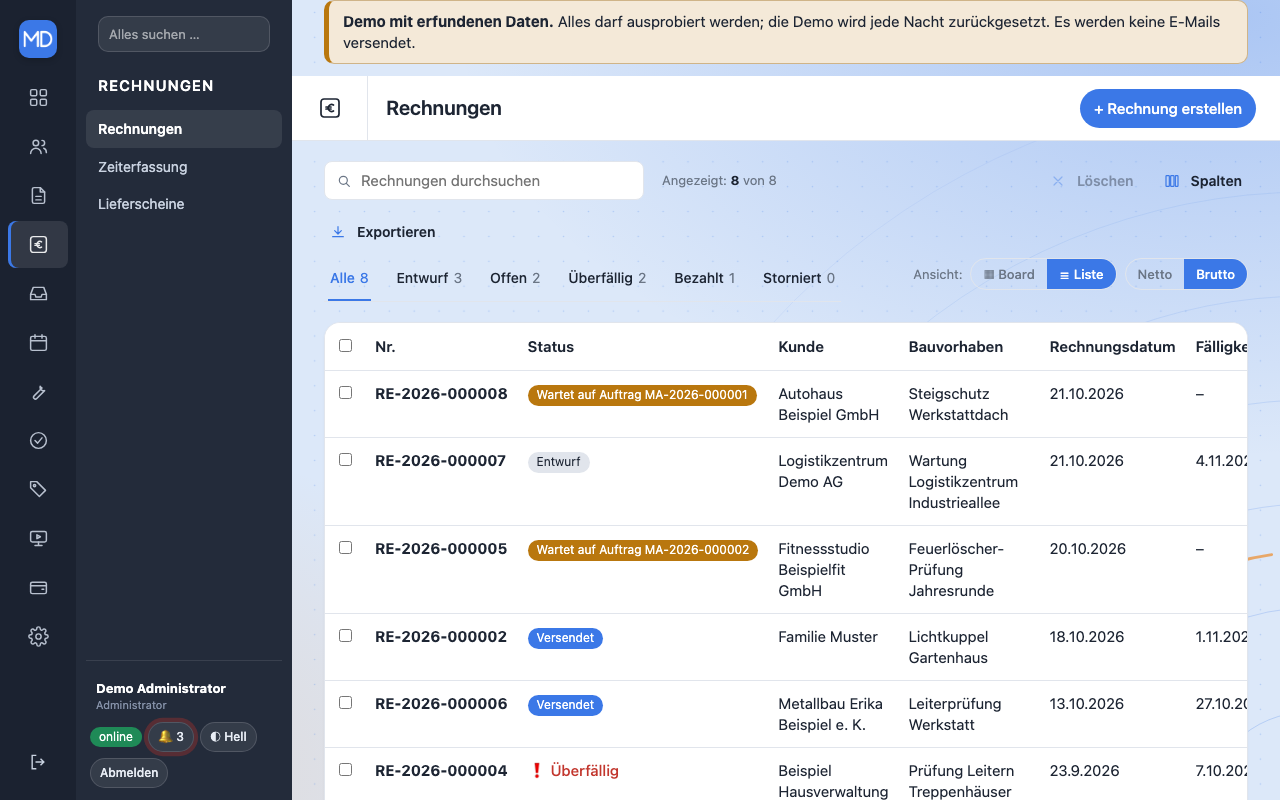Switch the view to Liste
1280x800 pixels.
[x=1081, y=274]
